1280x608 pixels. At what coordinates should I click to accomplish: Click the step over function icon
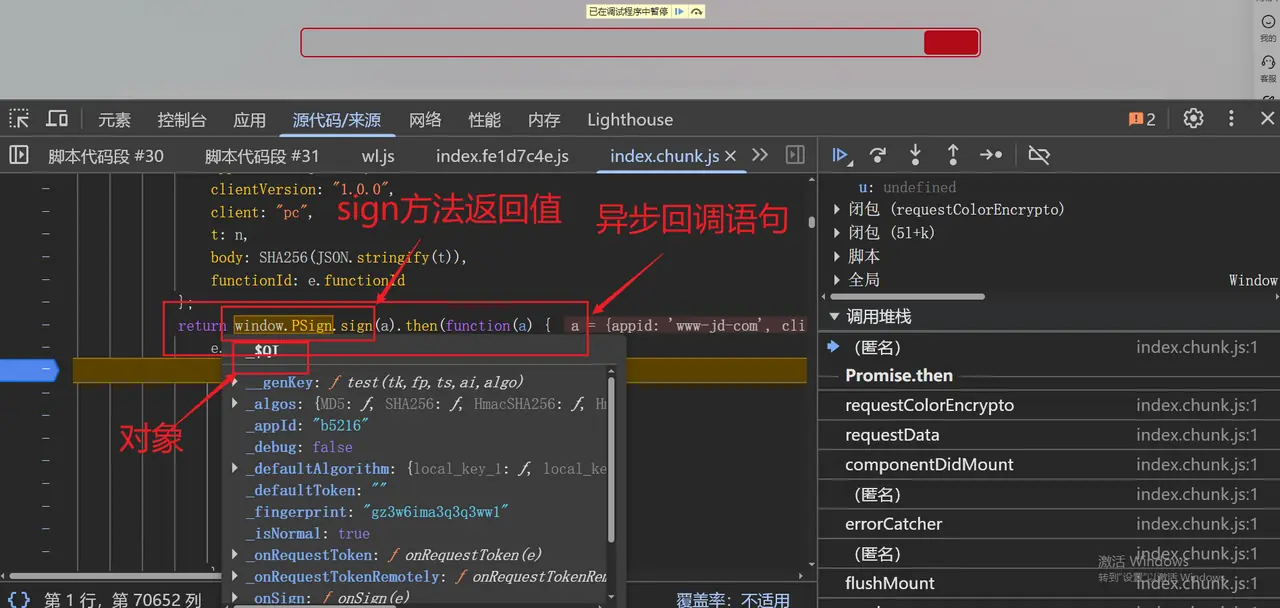click(x=878, y=155)
